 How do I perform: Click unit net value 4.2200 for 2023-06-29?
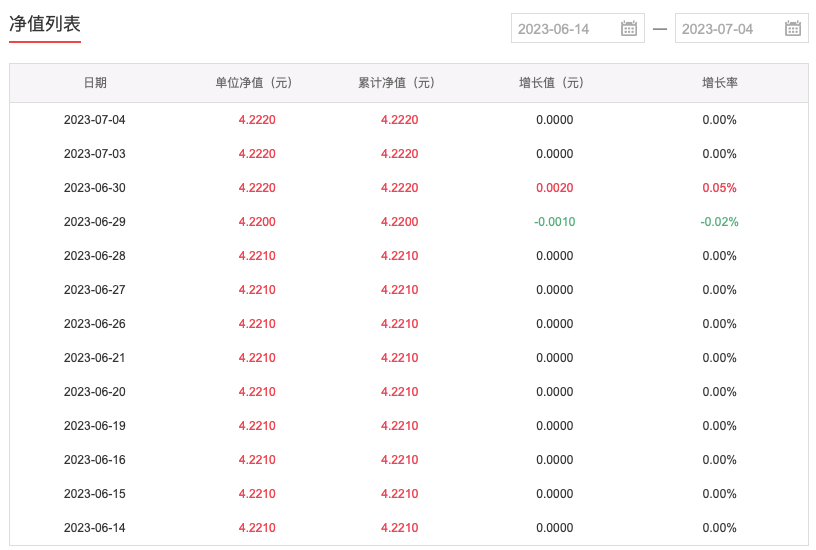click(257, 222)
